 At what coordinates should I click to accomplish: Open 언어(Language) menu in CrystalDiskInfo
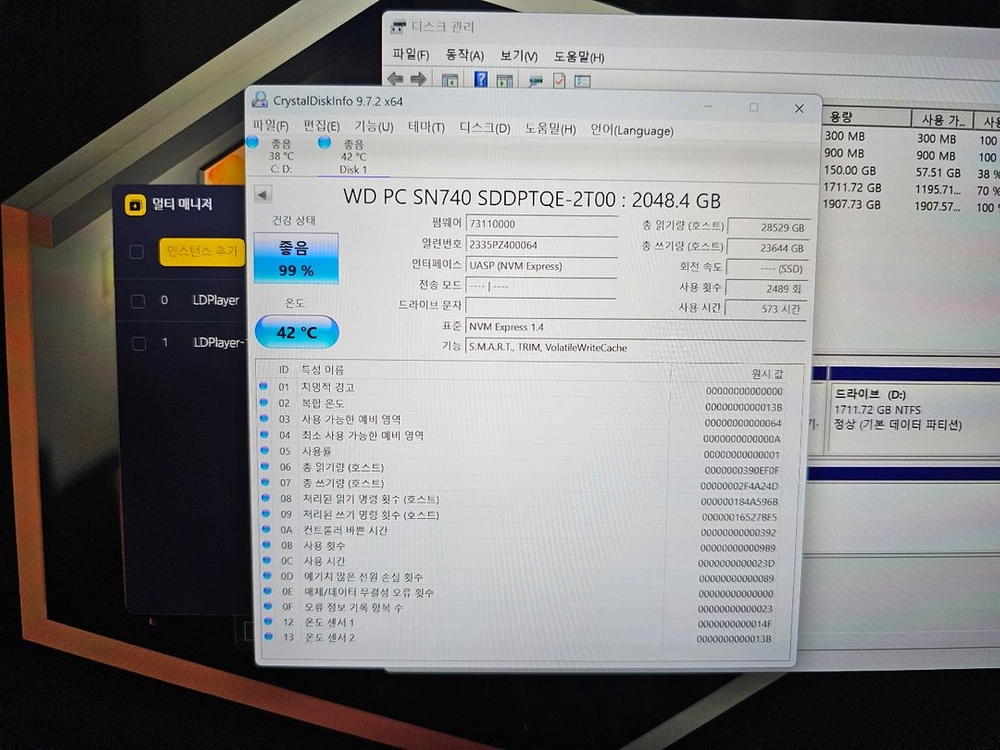631,130
